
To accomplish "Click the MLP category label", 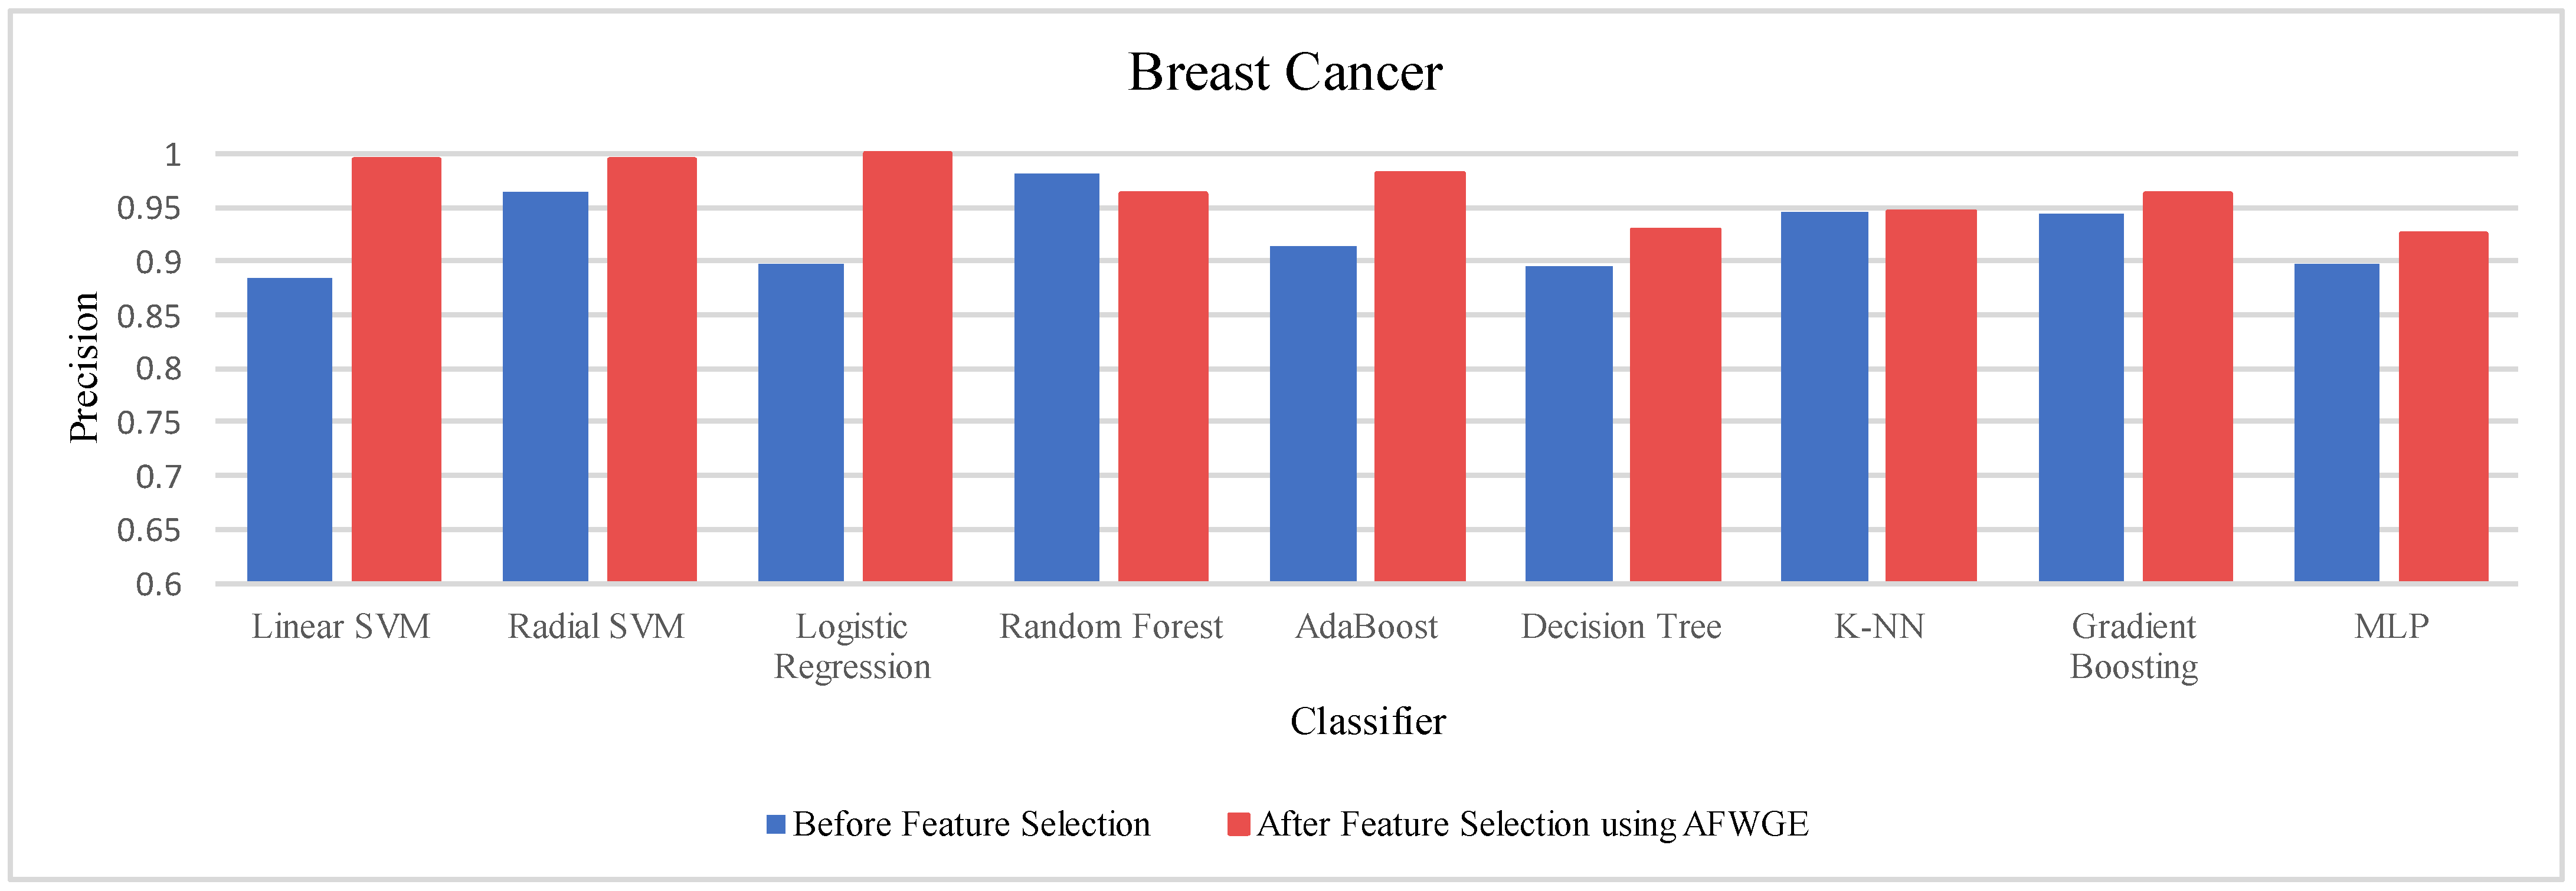I will [x=2391, y=627].
